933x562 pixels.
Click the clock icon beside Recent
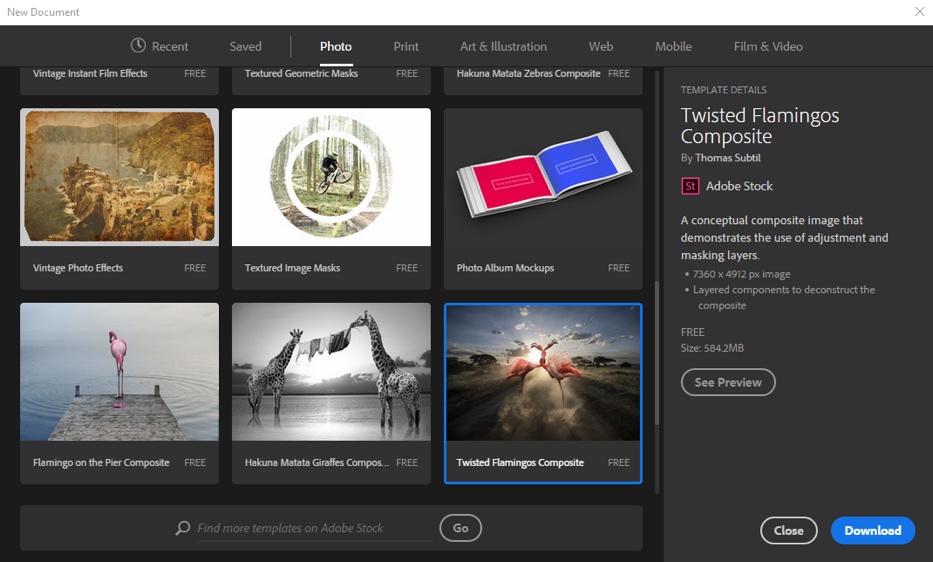point(138,46)
